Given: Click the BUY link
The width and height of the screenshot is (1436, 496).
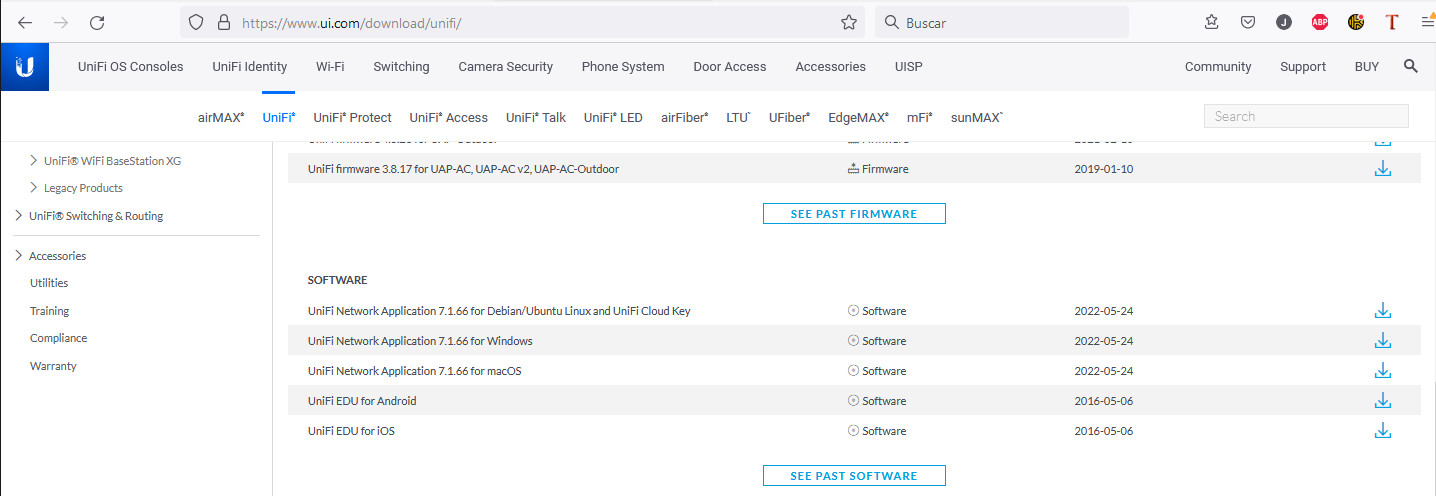Looking at the screenshot, I should click(x=1367, y=67).
